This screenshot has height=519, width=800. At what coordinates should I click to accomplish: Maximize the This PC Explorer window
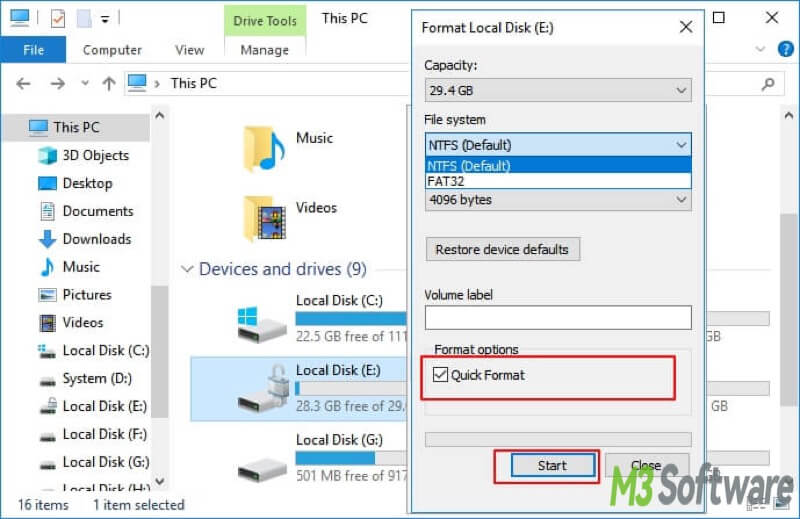point(718,18)
